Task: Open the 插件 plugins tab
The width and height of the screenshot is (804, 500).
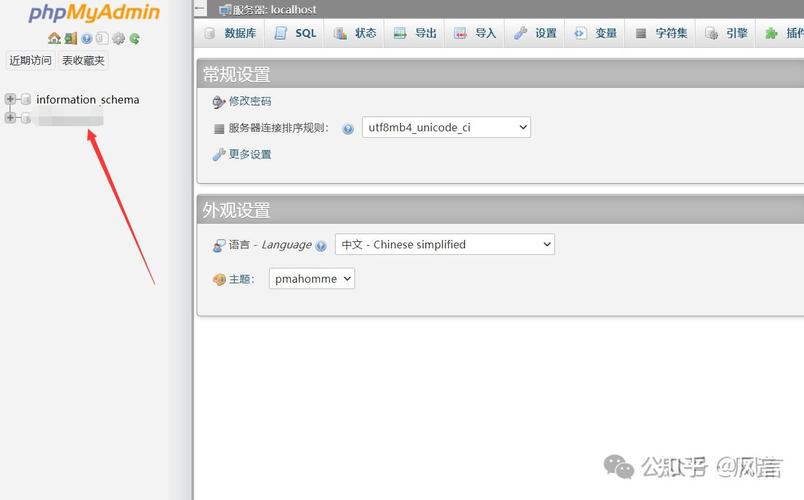Action: coord(780,33)
